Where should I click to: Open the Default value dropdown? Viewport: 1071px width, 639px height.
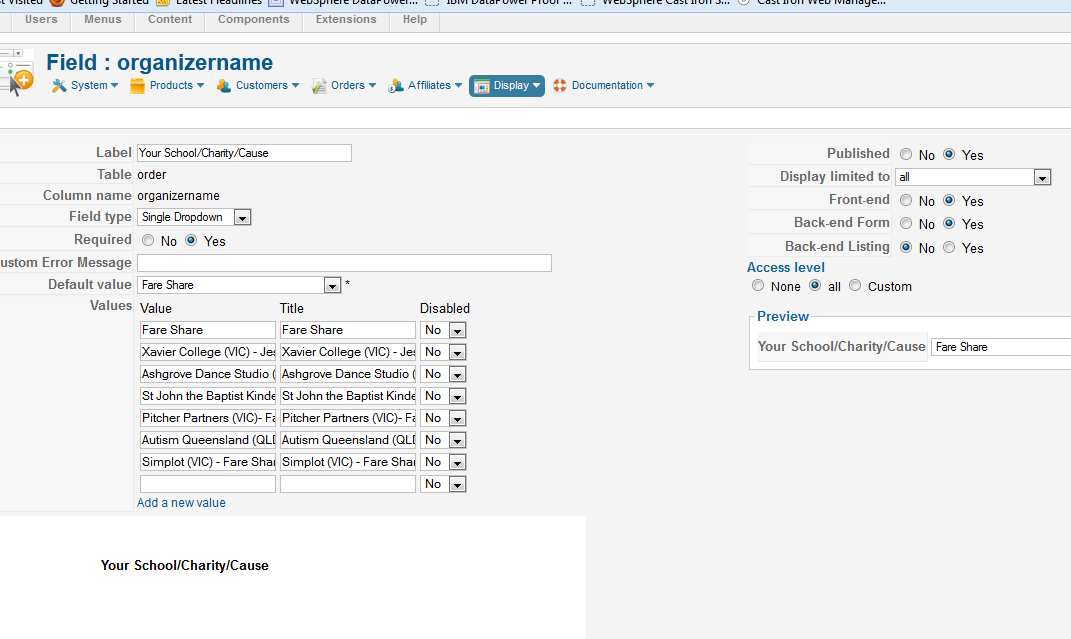click(239, 285)
